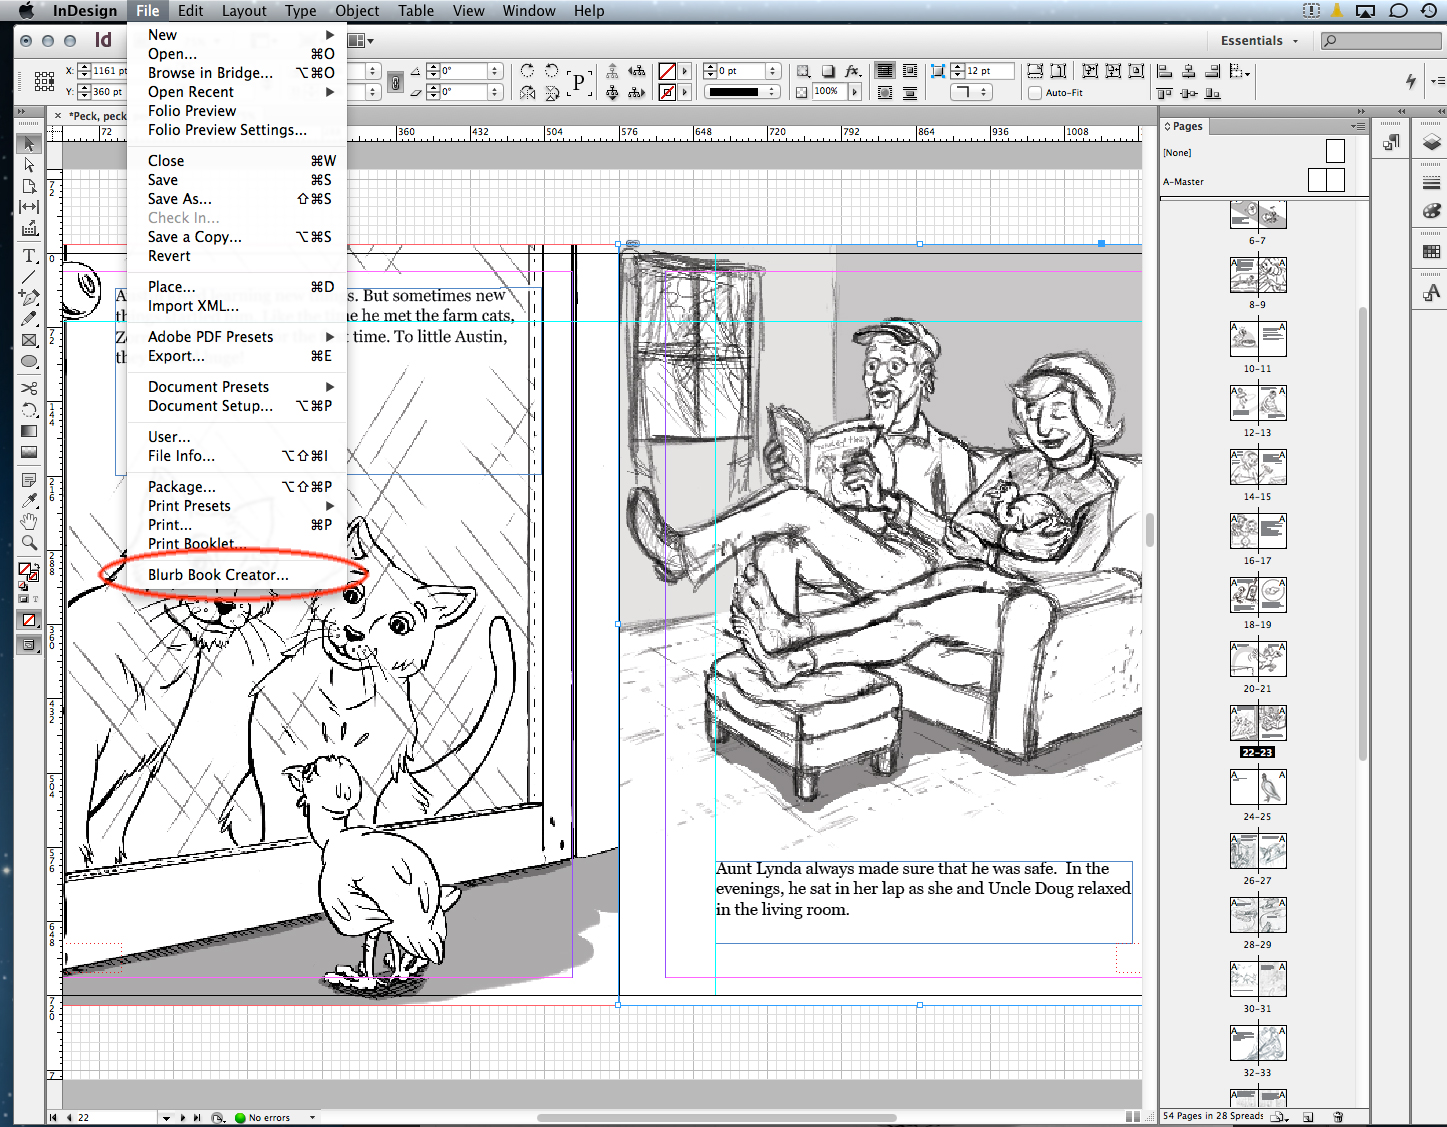Open the Window menu
Image resolution: width=1447 pixels, height=1127 pixels.
(x=529, y=11)
